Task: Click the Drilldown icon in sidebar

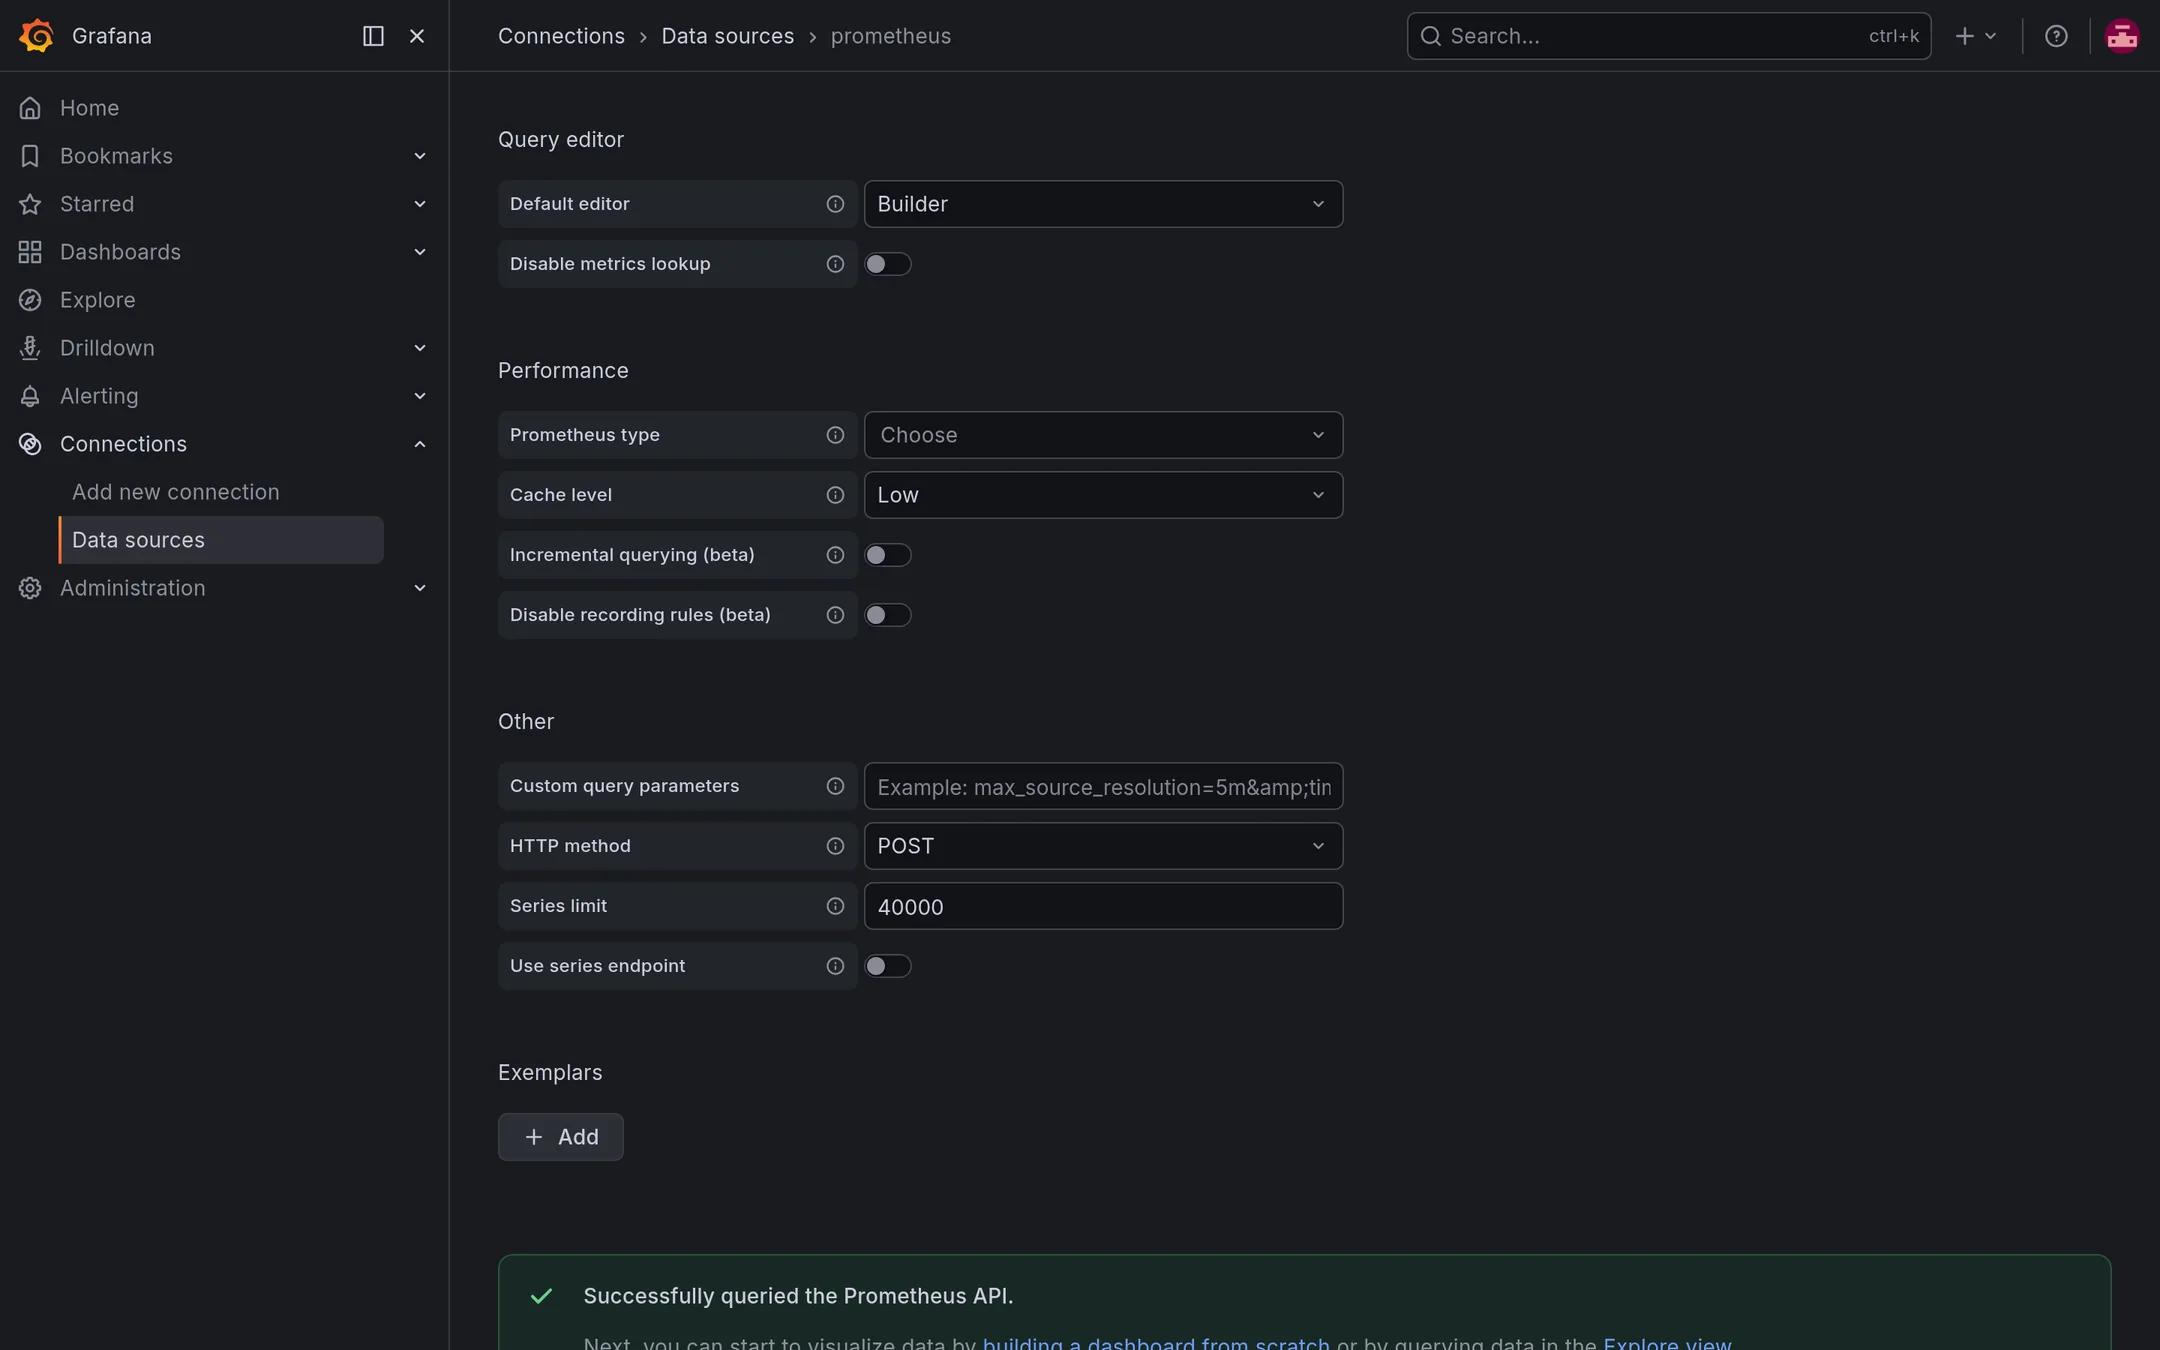Action: pyautogui.click(x=30, y=348)
